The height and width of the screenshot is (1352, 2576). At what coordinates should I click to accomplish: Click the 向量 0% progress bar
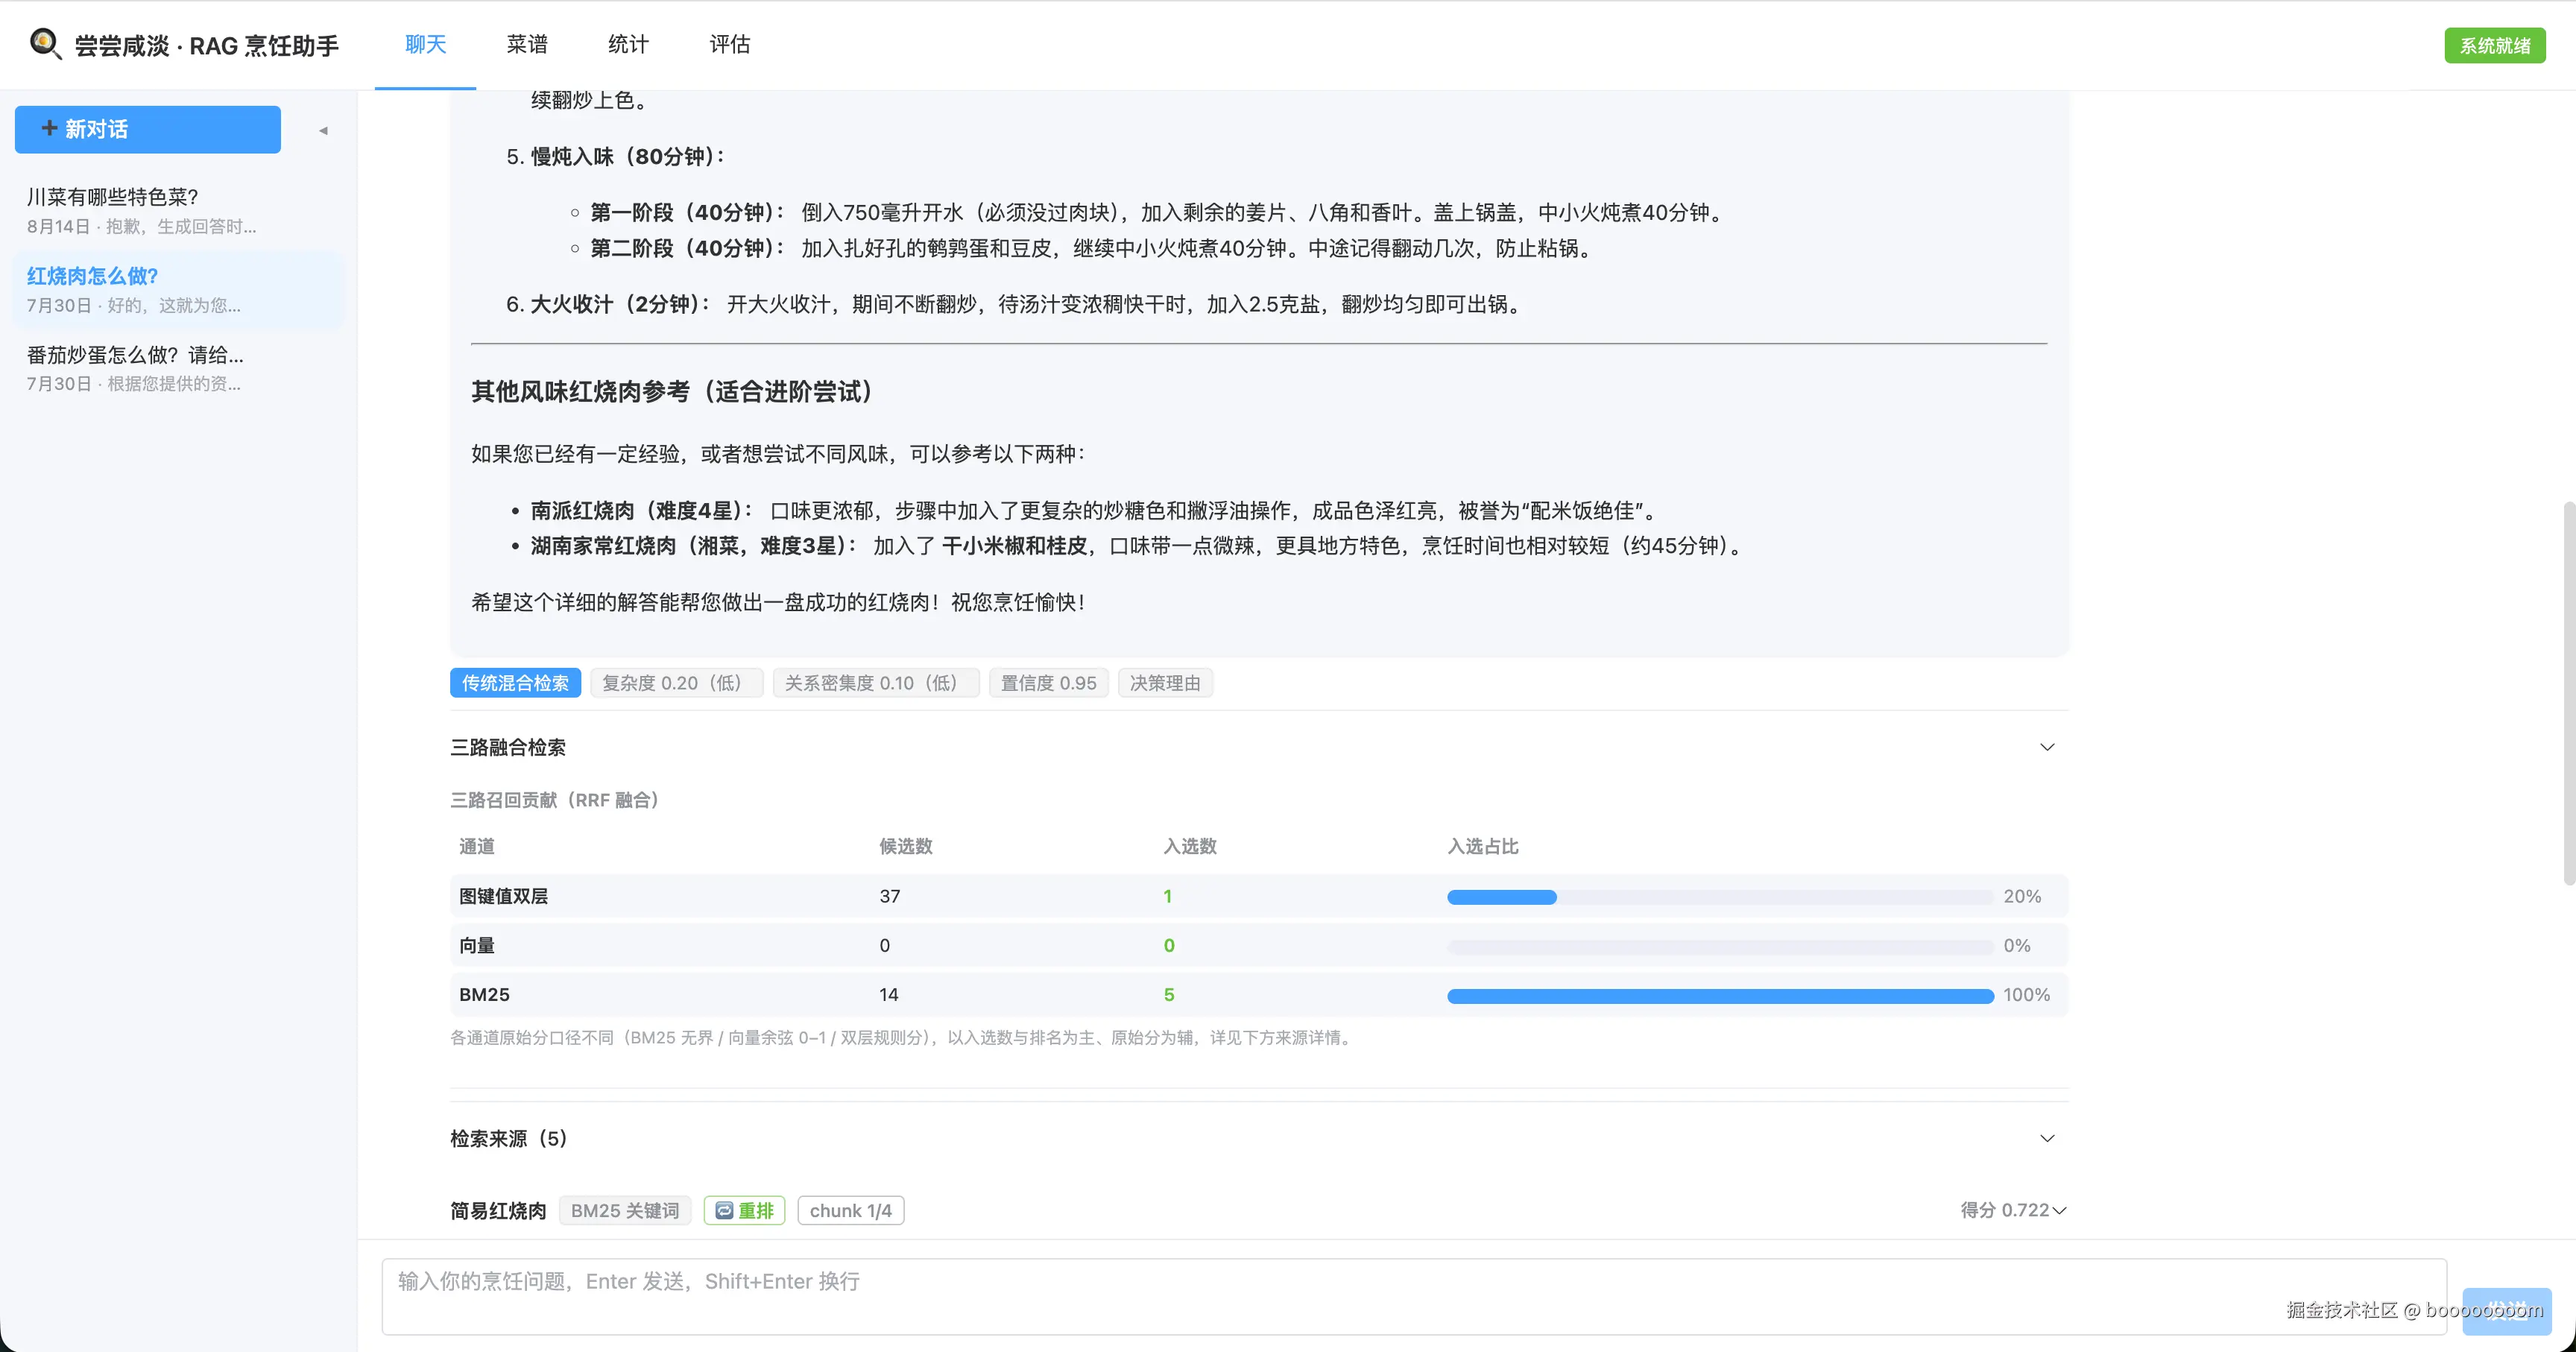pyautogui.click(x=1720, y=946)
